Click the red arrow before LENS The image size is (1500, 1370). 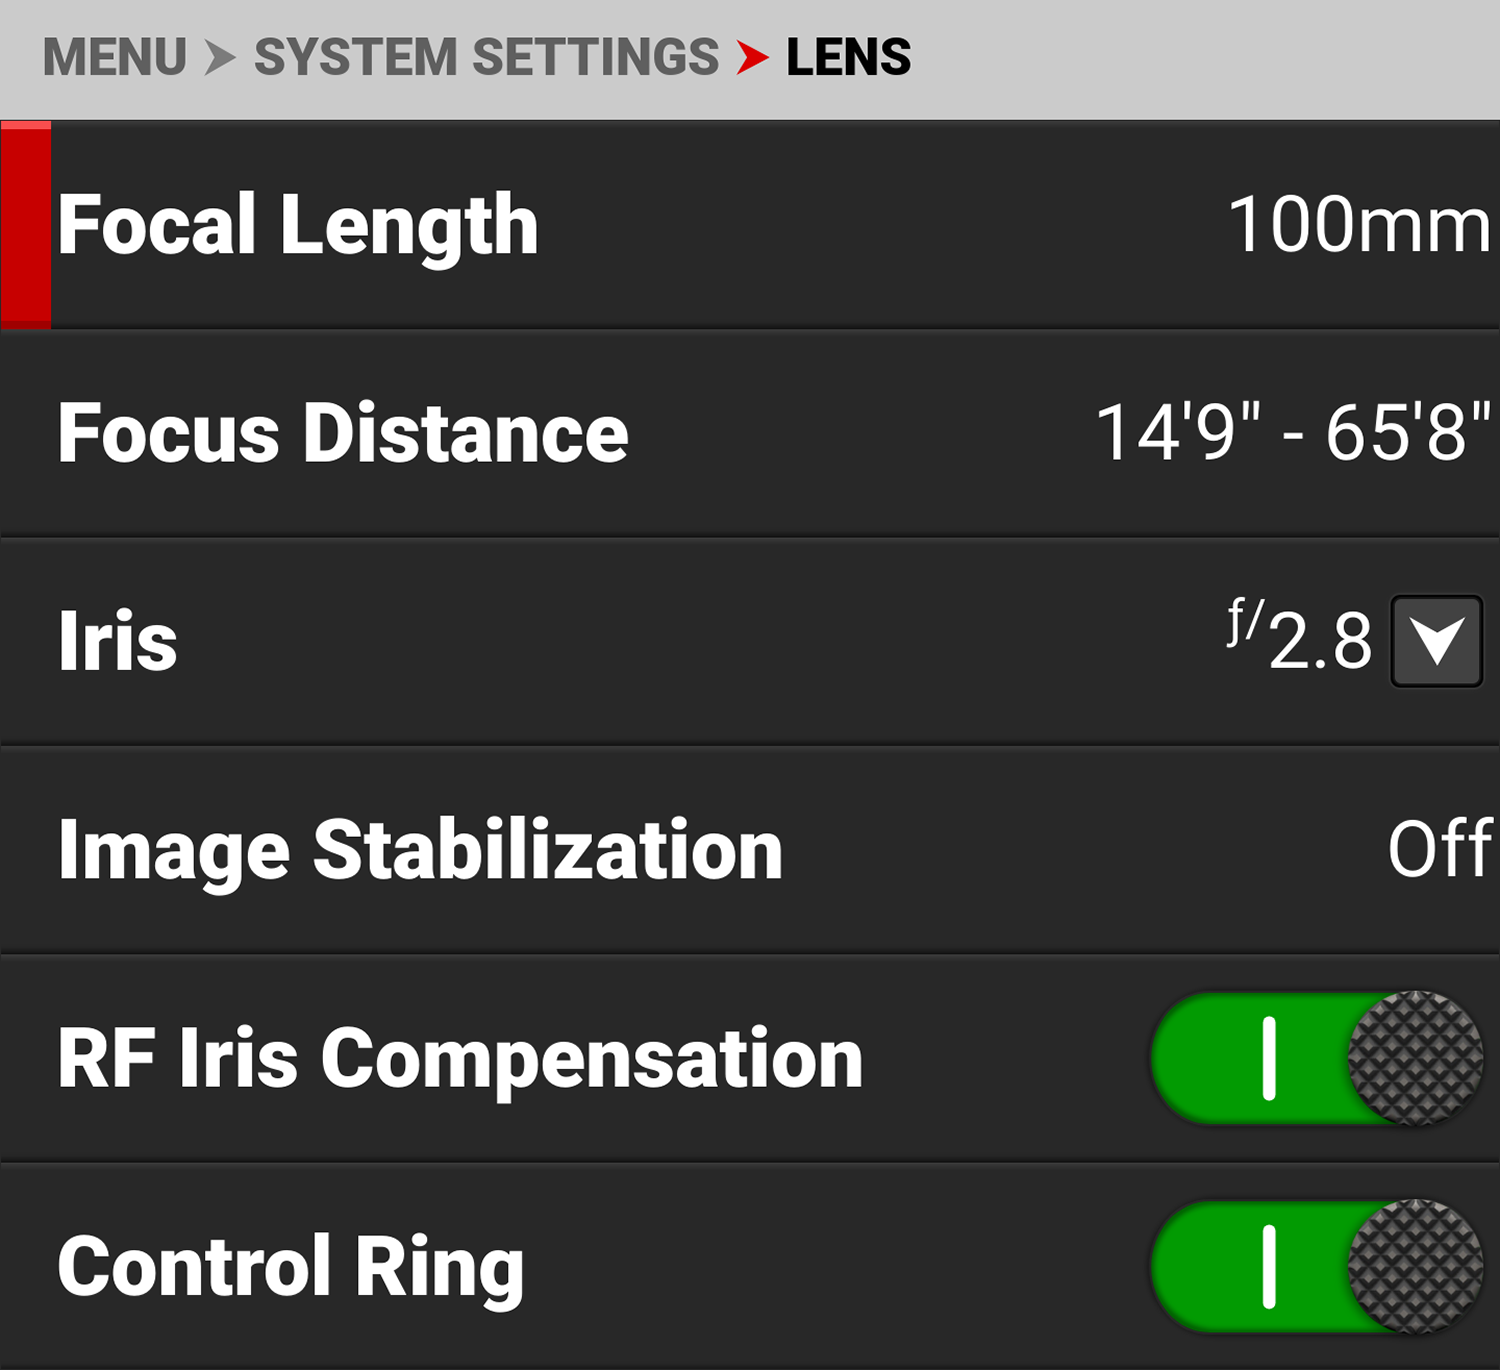752,58
